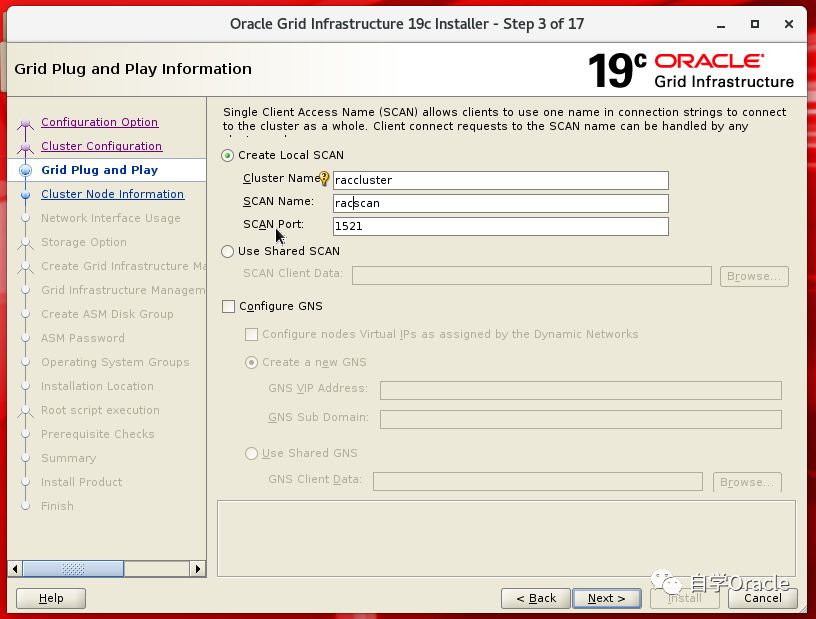Choose the Create a new GNS option
816x619 pixels.
[251, 362]
